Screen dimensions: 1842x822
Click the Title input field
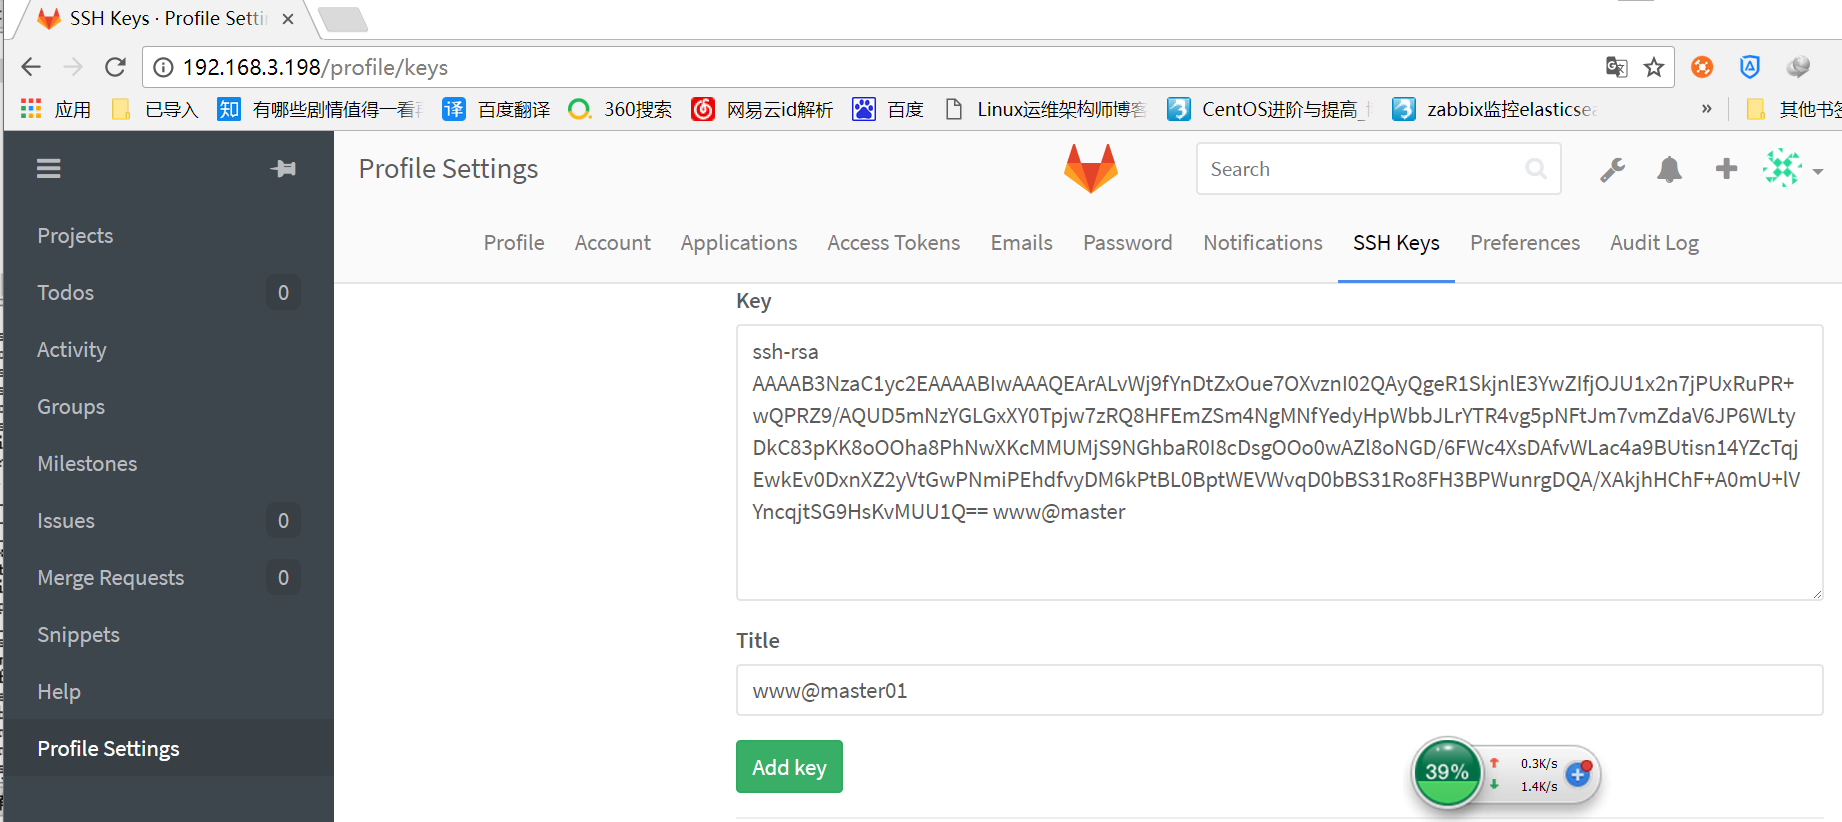pyautogui.click(x=1279, y=690)
